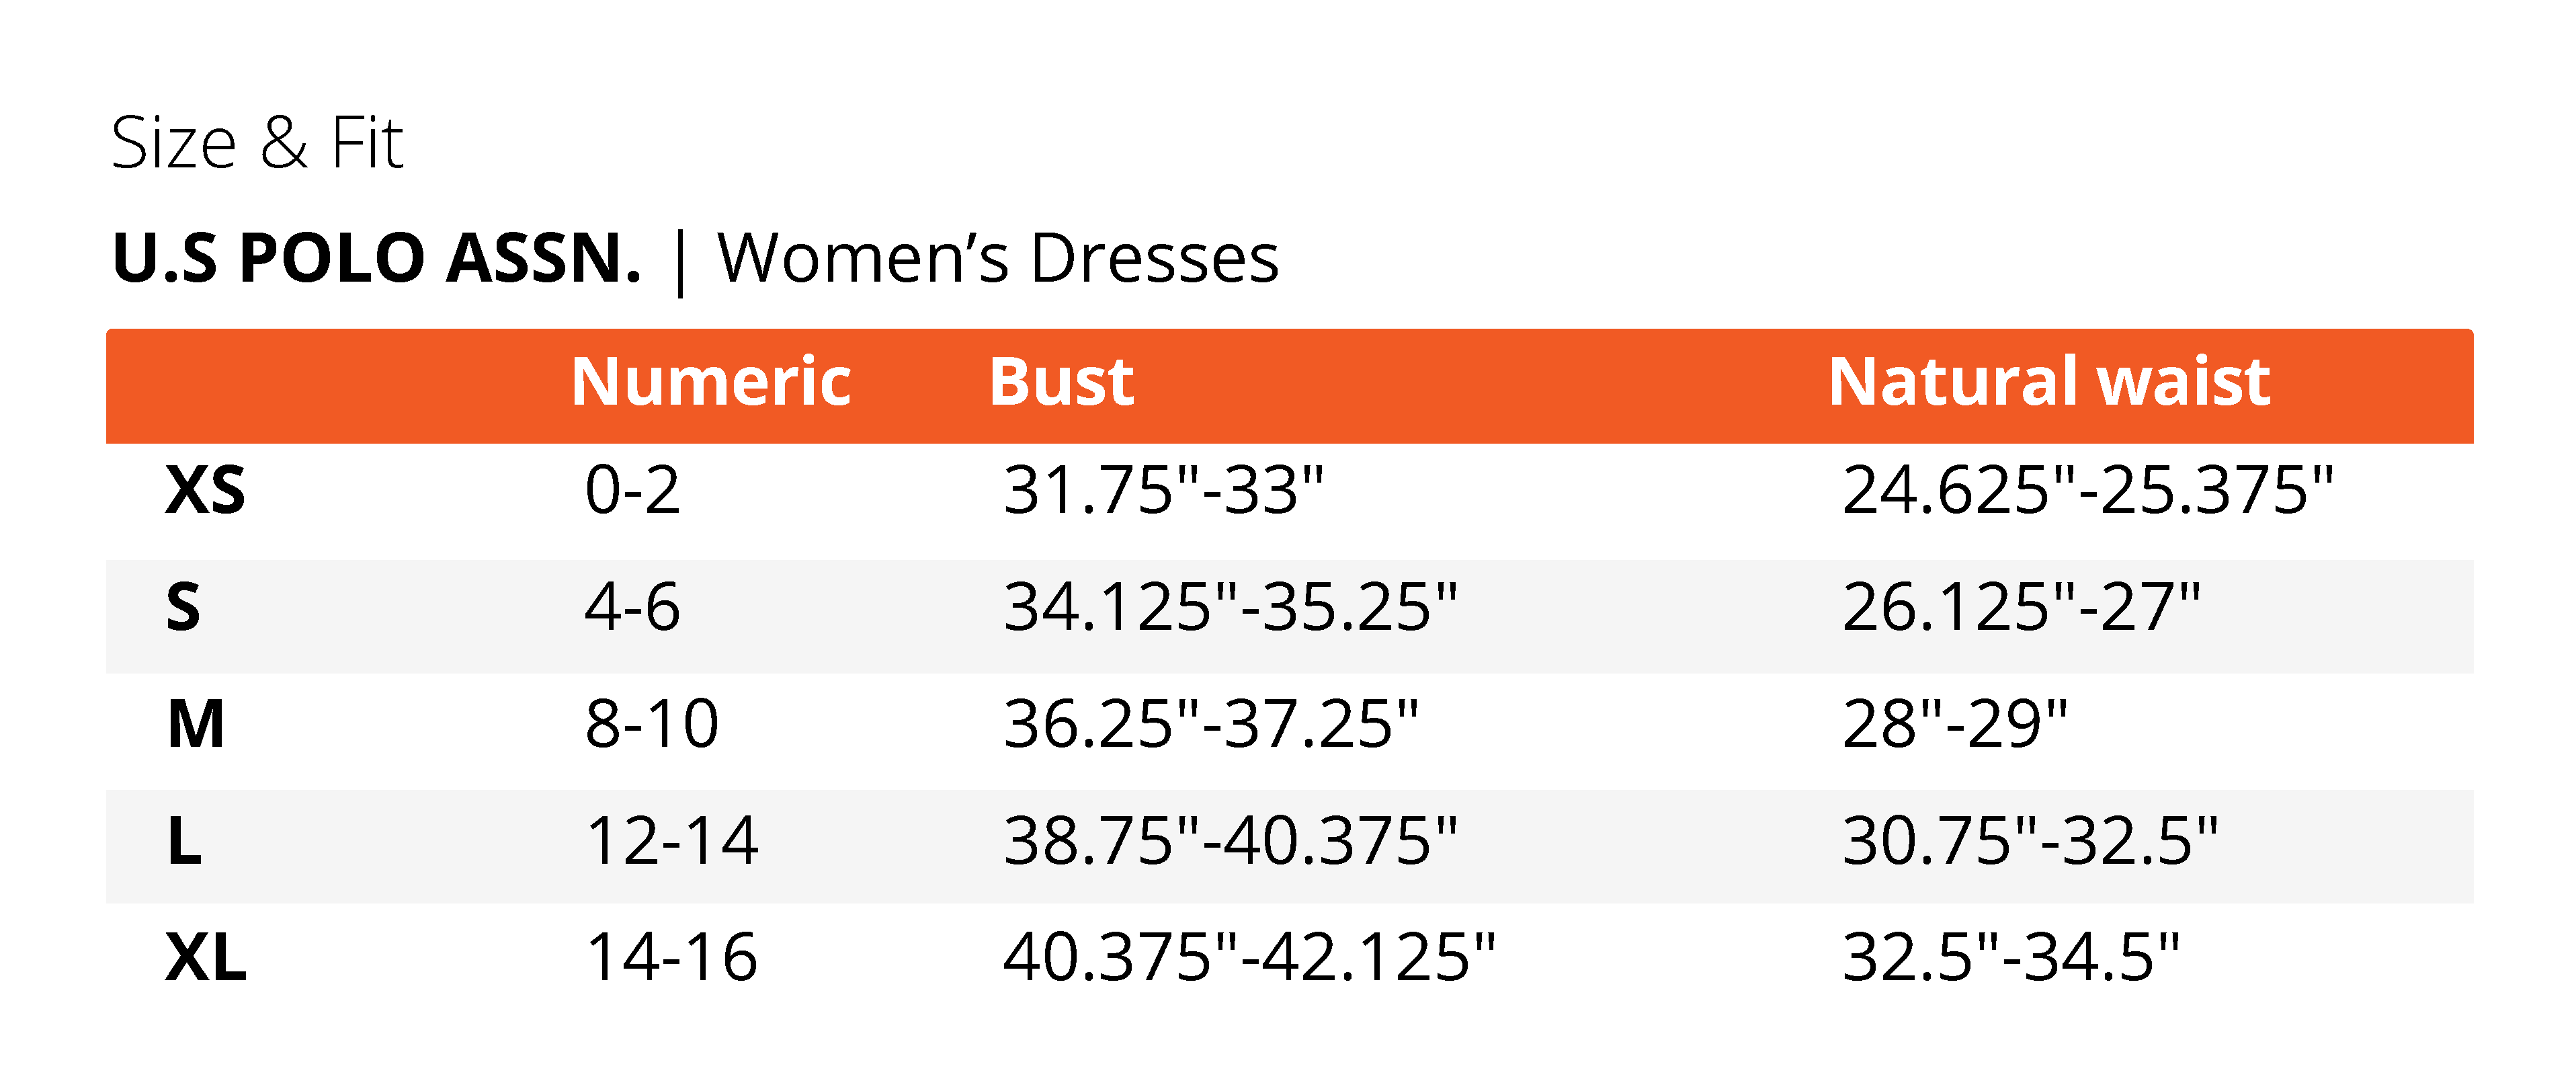
Task: Click the 0-2 numeric size cell
Action: (x=632, y=491)
